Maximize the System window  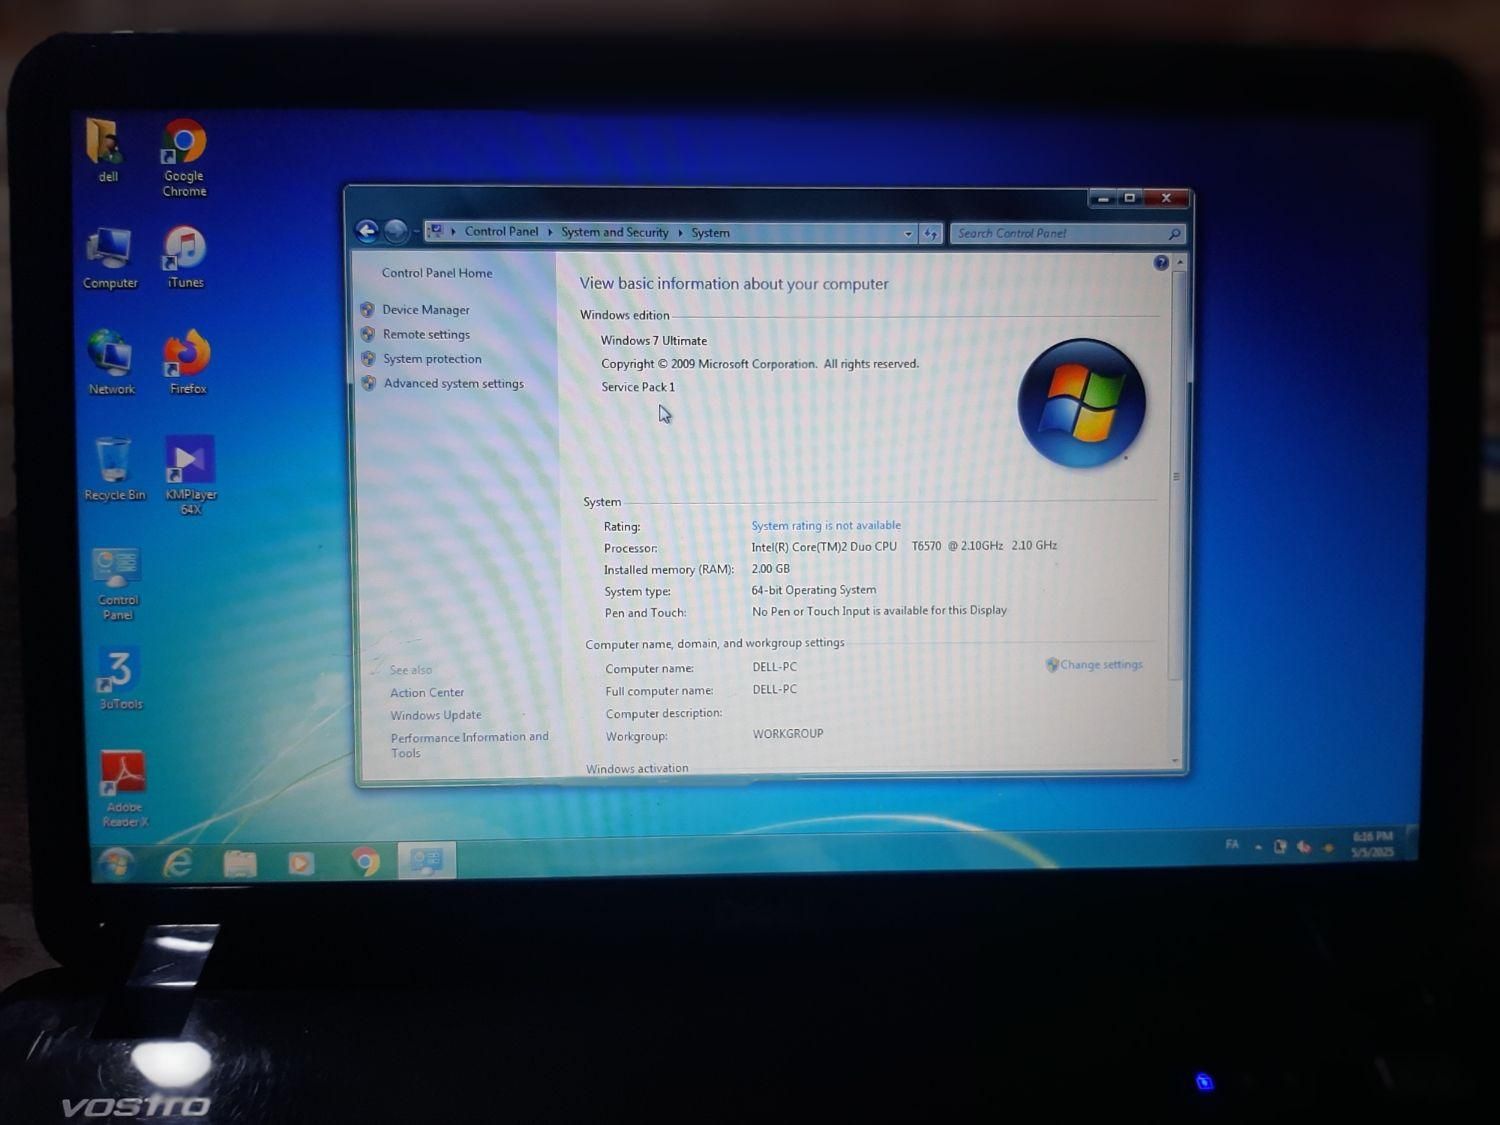tap(1129, 198)
